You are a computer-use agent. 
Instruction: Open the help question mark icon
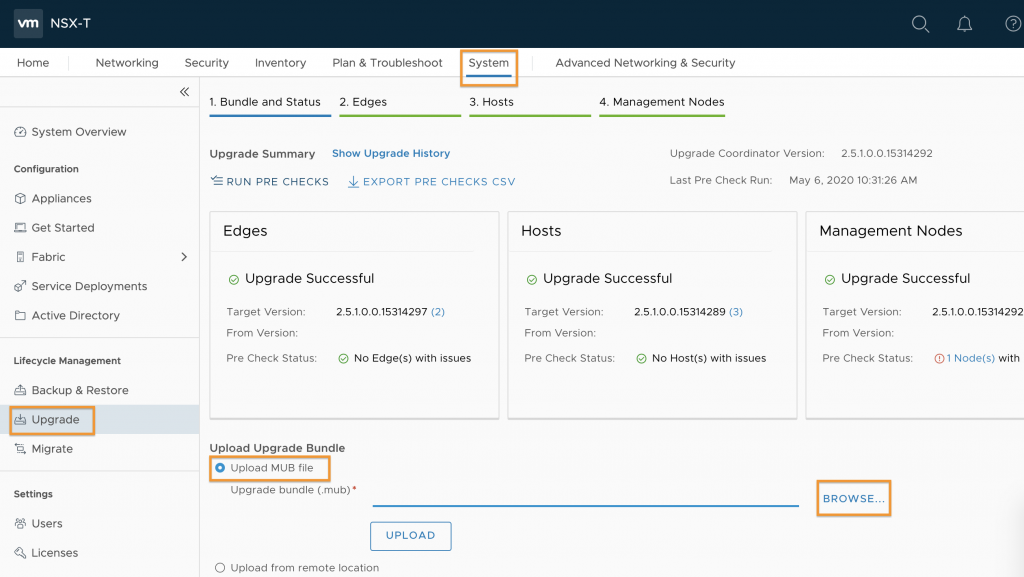(1013, 24)
